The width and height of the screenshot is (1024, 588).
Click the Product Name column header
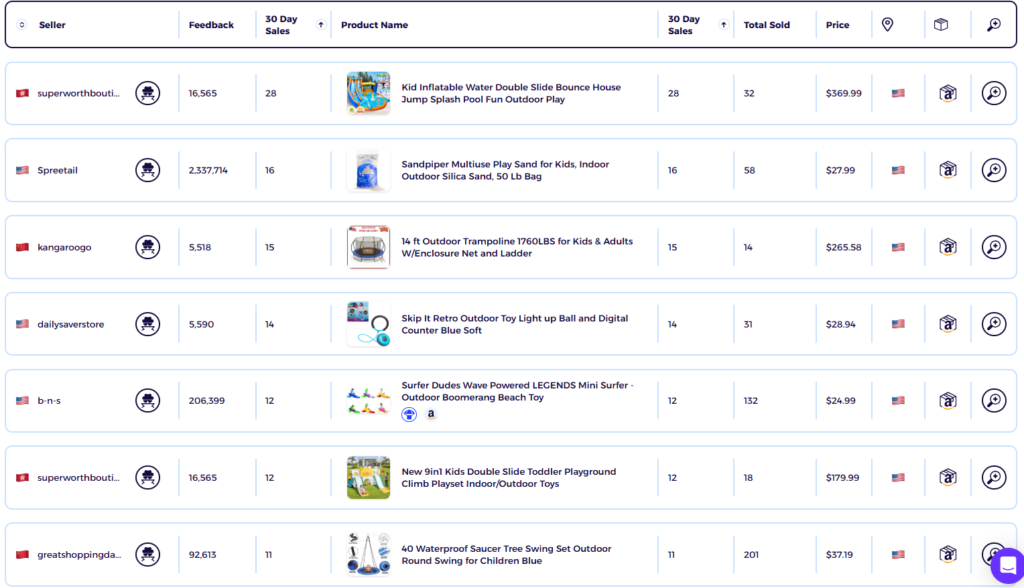[374, 25]
